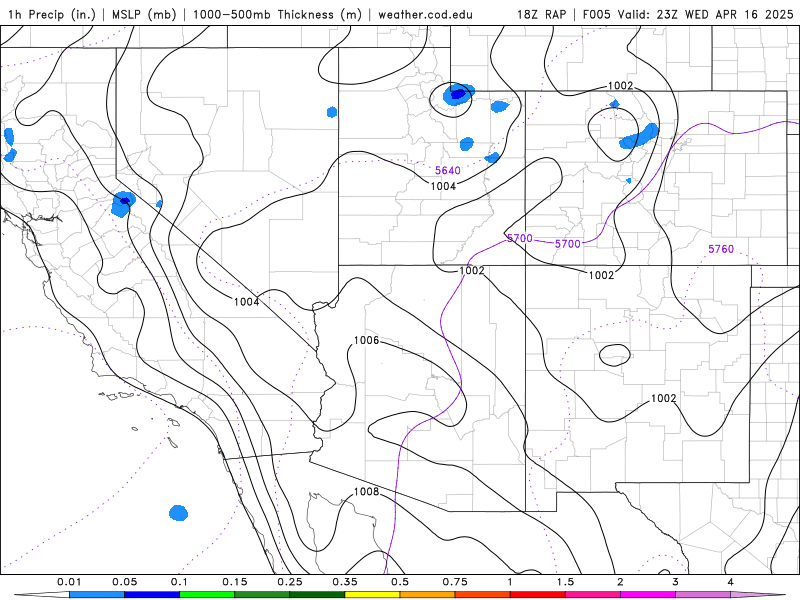This screenshot has width=800, height=600.
Task: Click the 'F005' forecast hour text
Action: point(596,14)
